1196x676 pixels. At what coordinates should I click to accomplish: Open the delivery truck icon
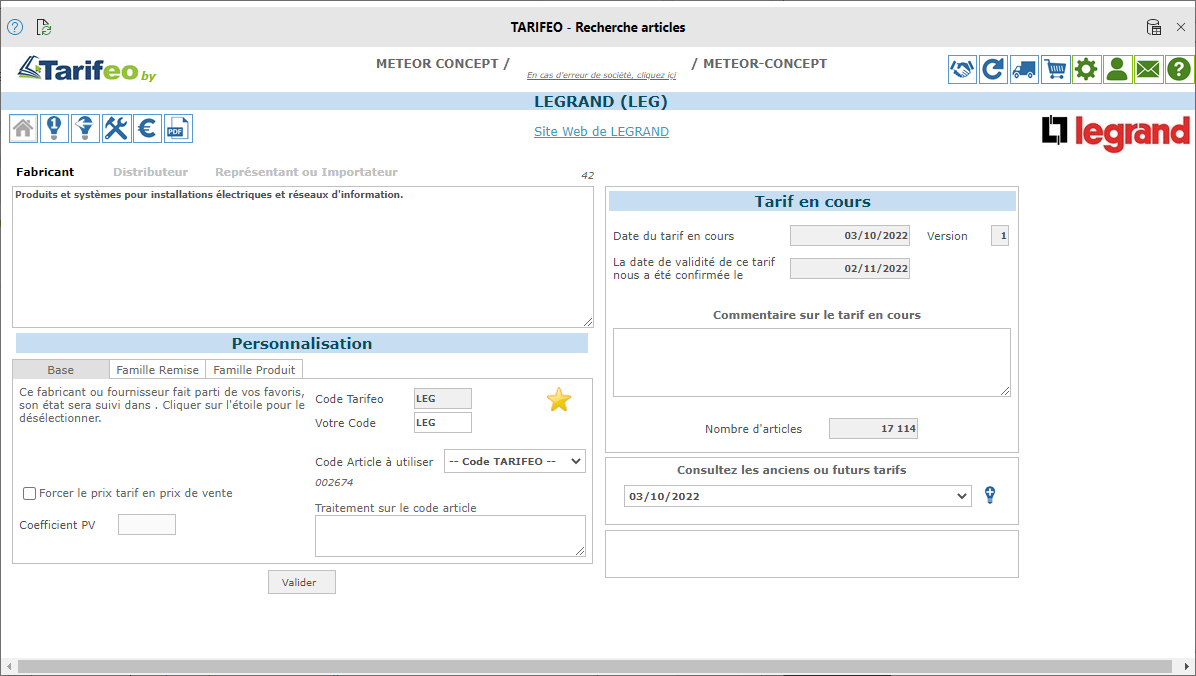coord(1024,69)
